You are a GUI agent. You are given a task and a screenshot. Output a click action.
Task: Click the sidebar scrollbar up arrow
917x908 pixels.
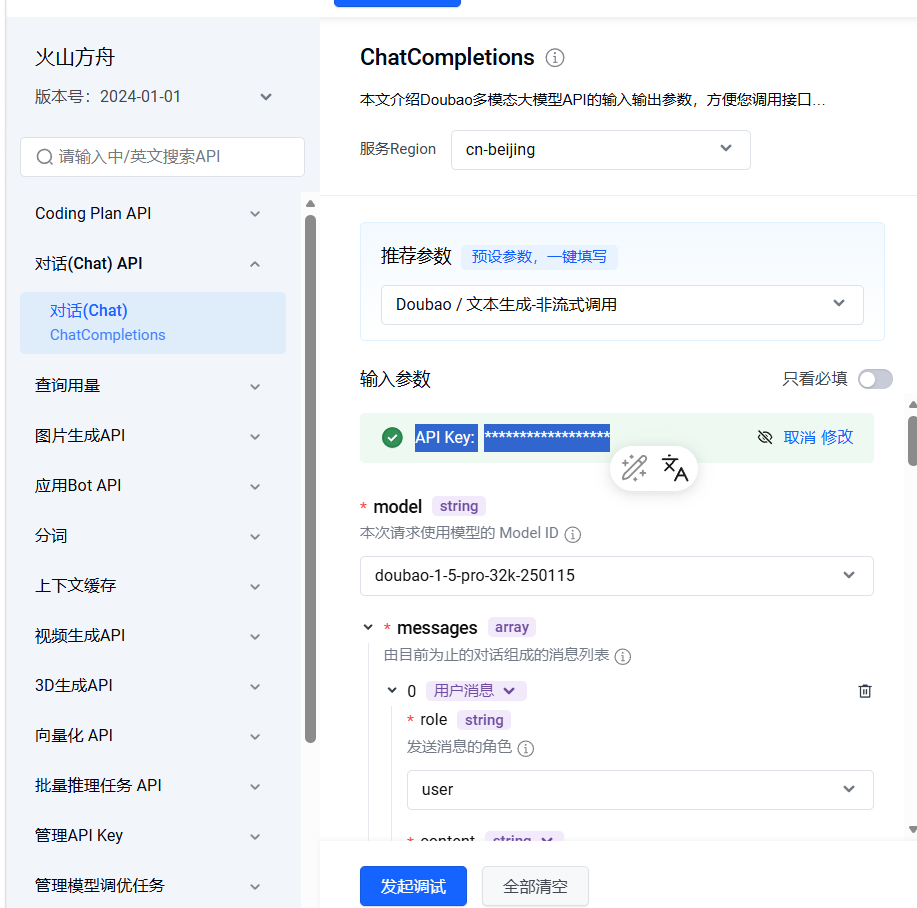pyautogui.click(x=311, y=203)
